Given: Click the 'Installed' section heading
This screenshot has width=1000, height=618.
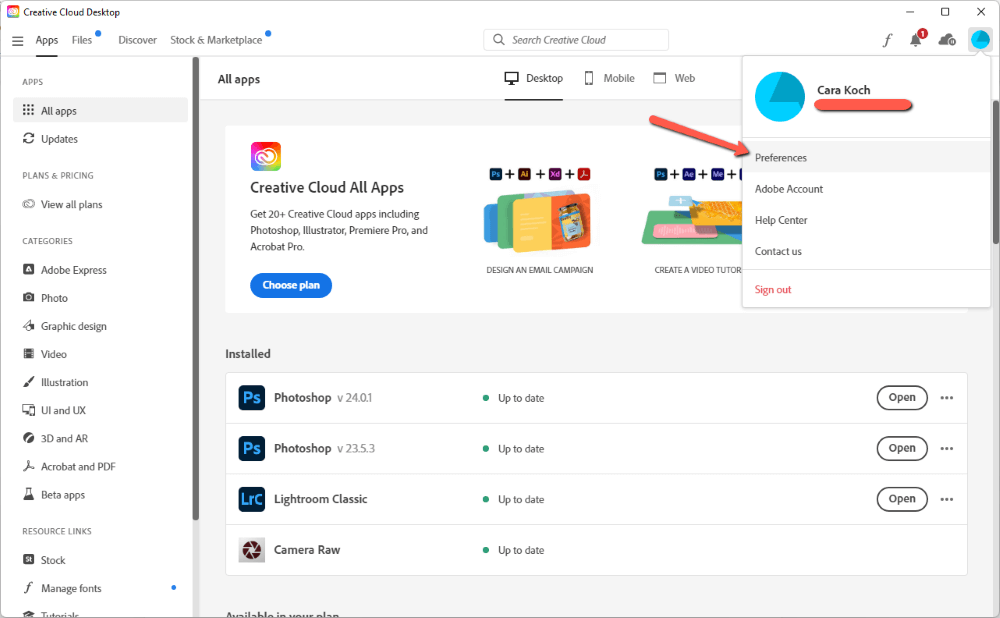Looking at the screenshot, I should (x=247, y=353).
